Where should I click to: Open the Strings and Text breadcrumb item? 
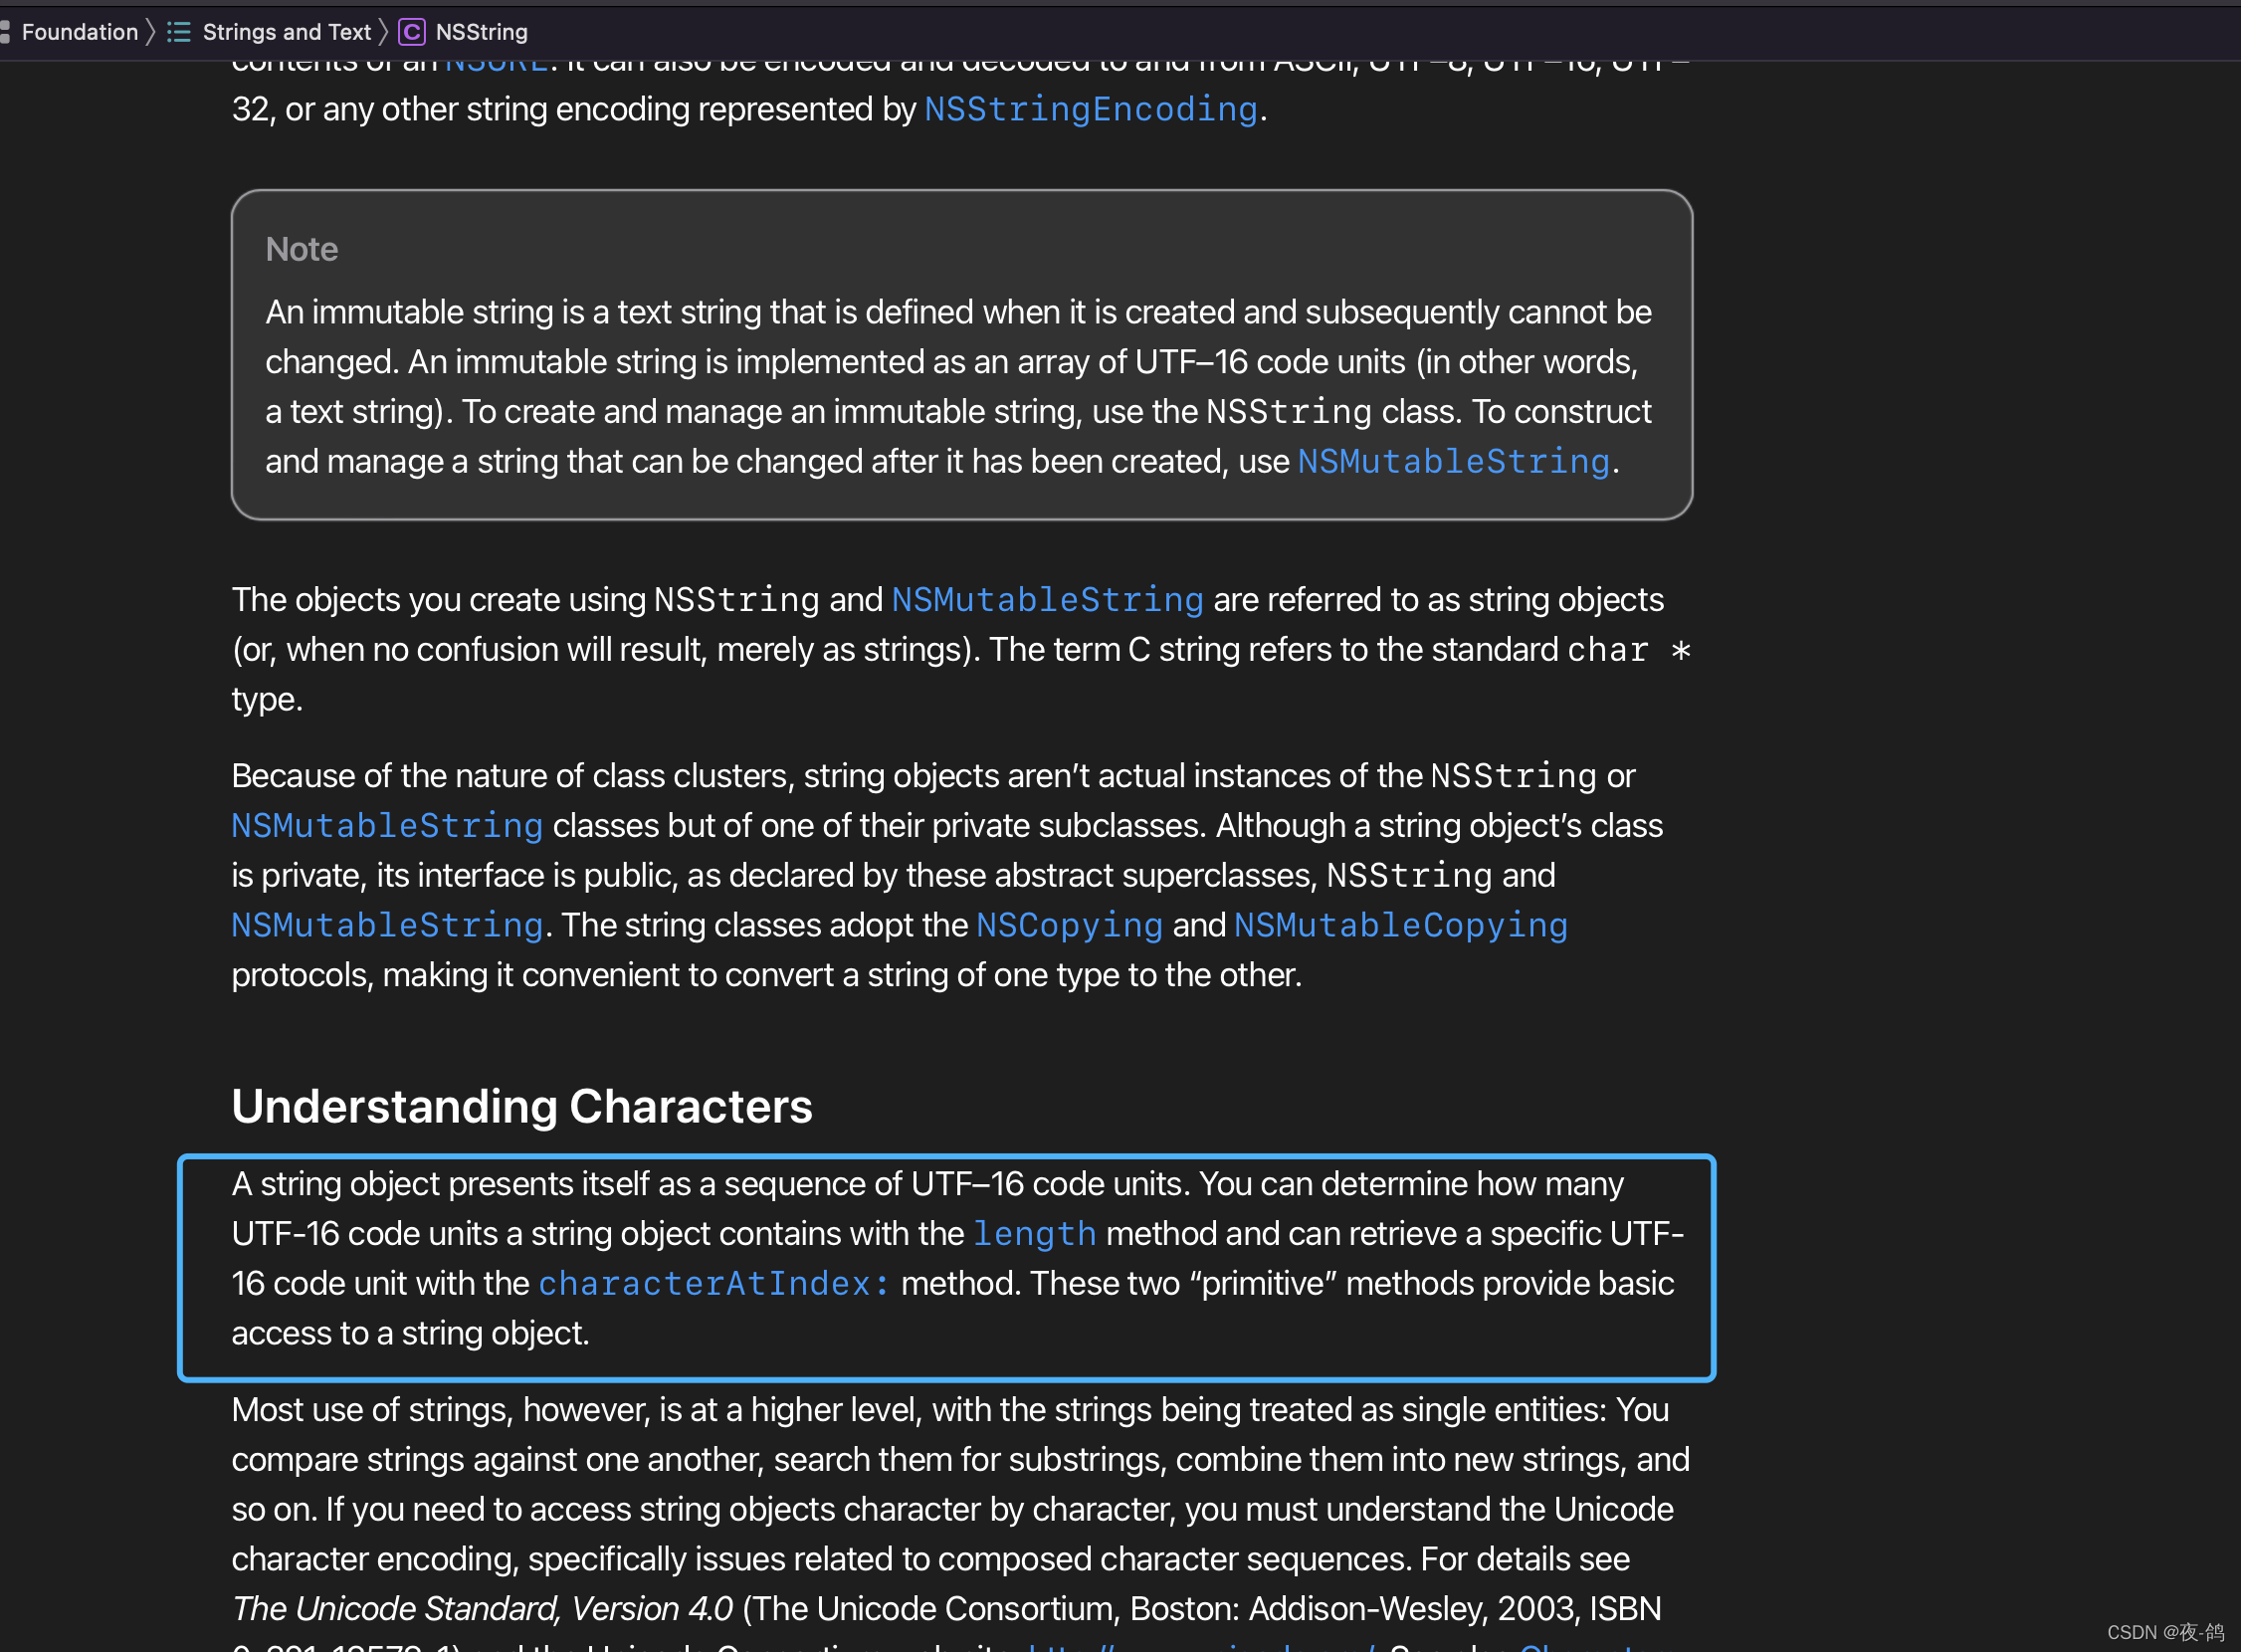pyautogui.click(x=286, y=32)
